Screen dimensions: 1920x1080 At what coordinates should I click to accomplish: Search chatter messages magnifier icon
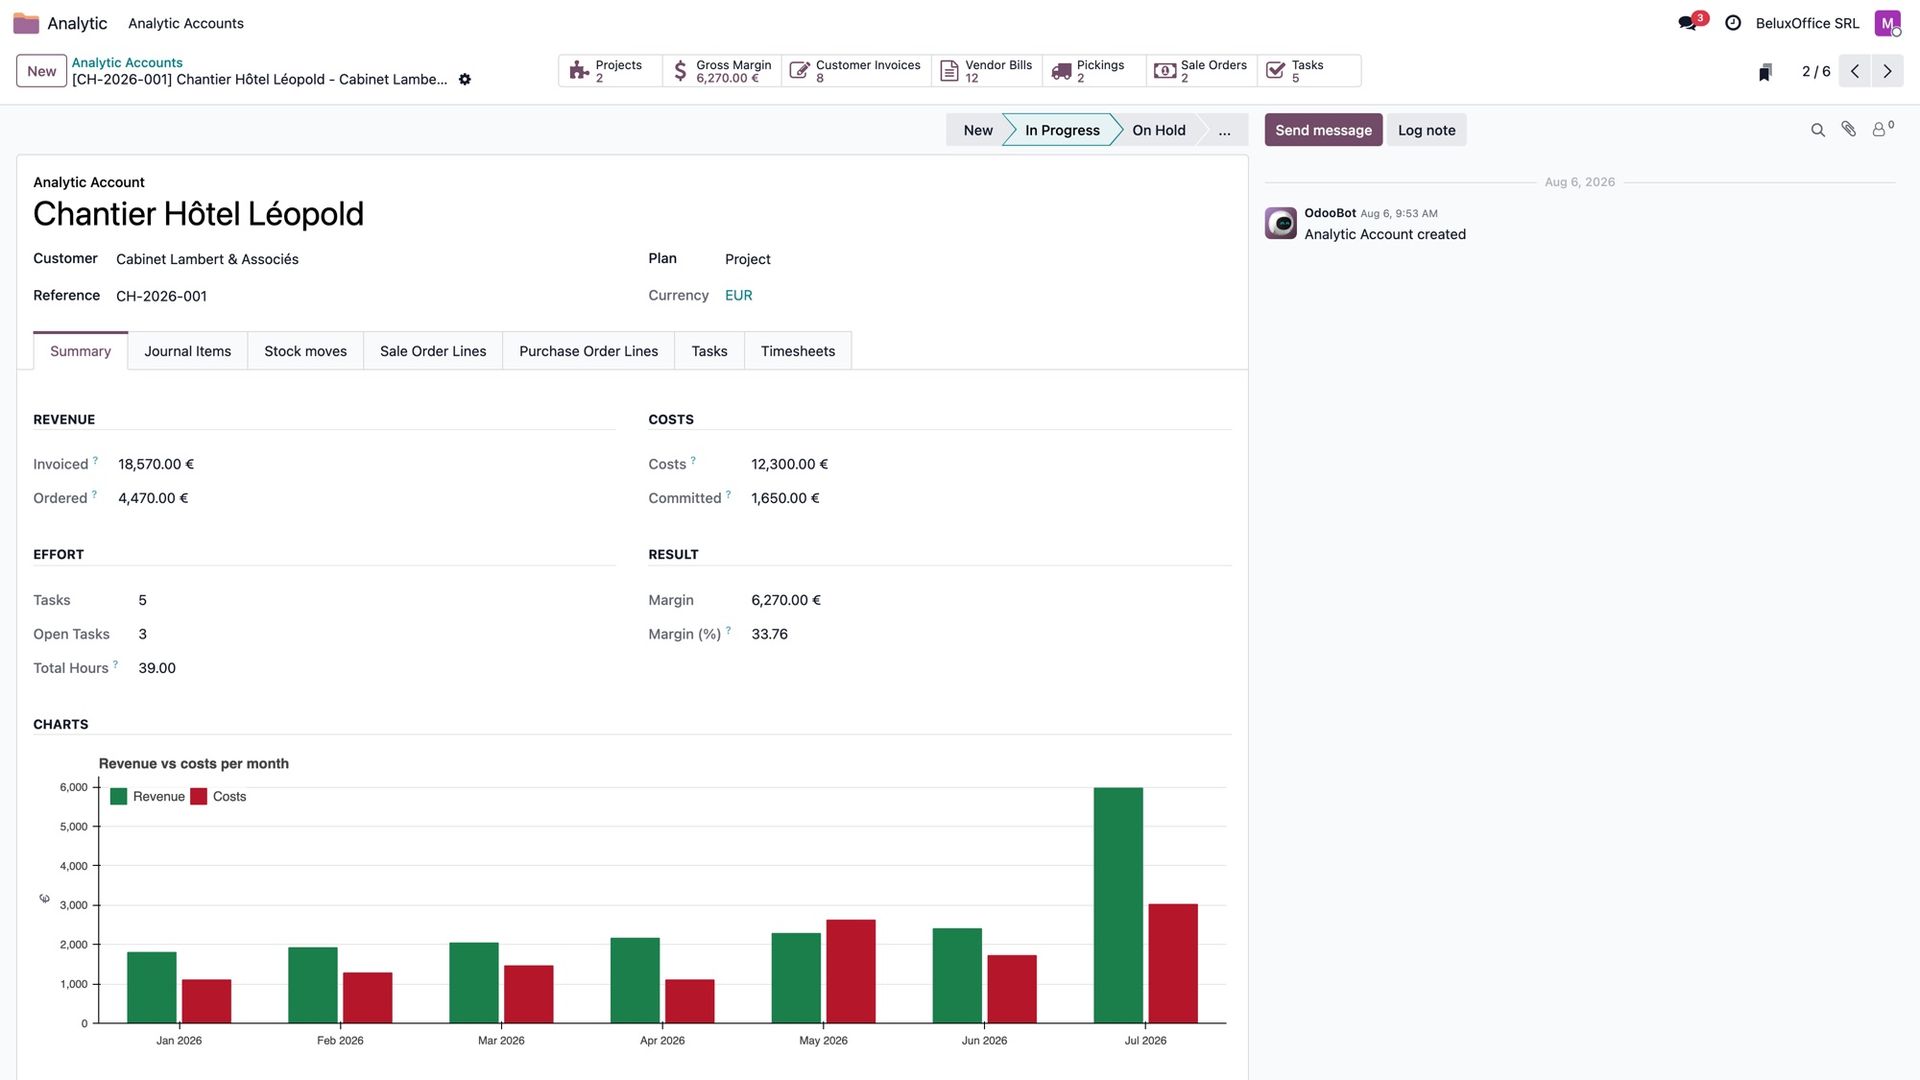click(1818, 130)
